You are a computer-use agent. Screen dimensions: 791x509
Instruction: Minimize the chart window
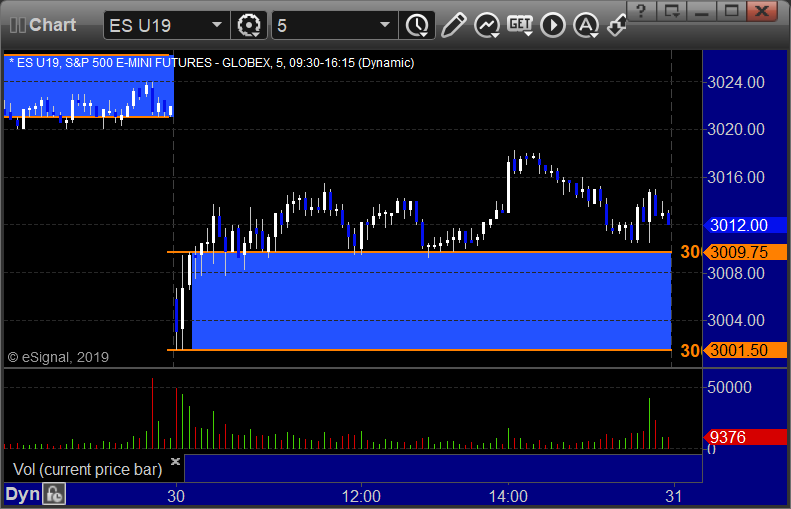click(701, 11)
